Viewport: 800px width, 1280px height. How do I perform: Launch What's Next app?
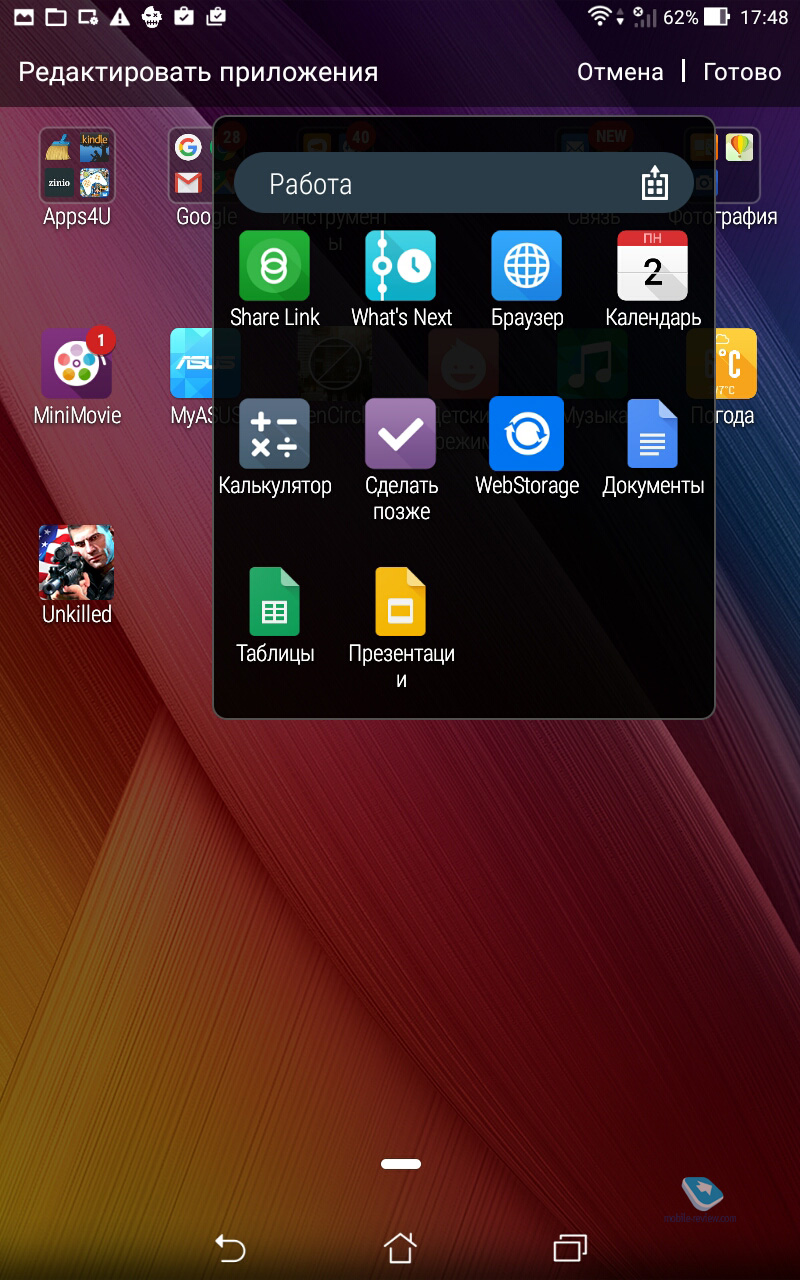[x=401, y=266]
